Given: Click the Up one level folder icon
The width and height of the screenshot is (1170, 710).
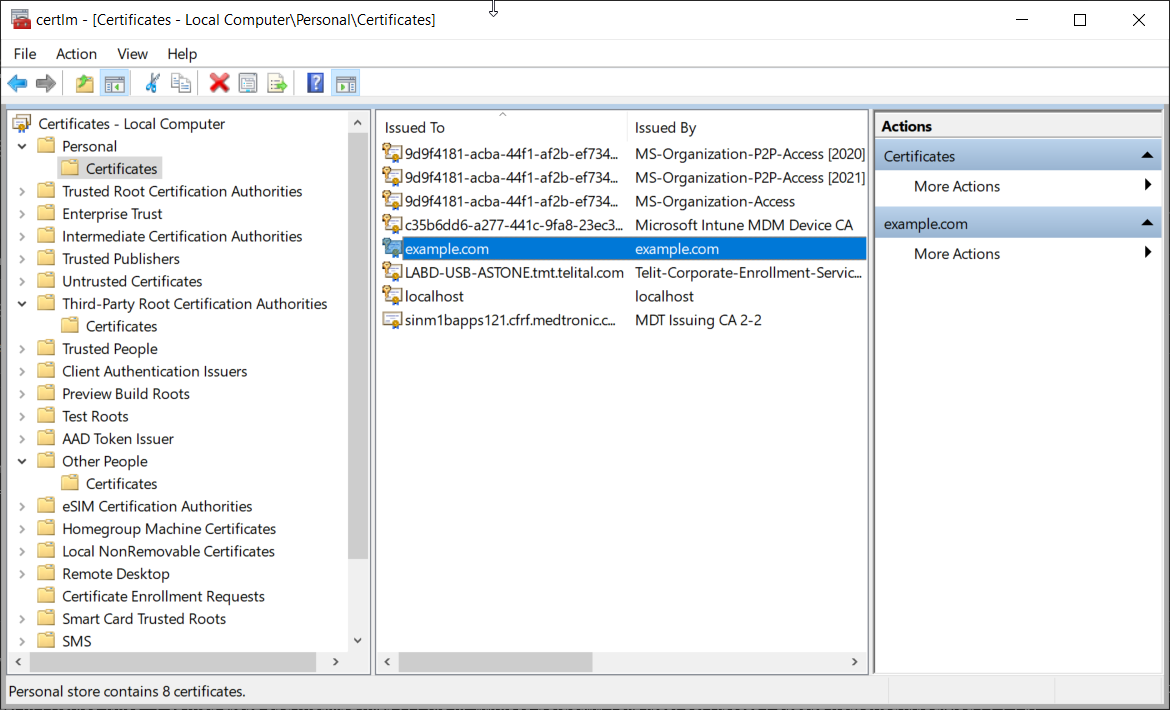Looking at the screenshot, I should point(84,83).
